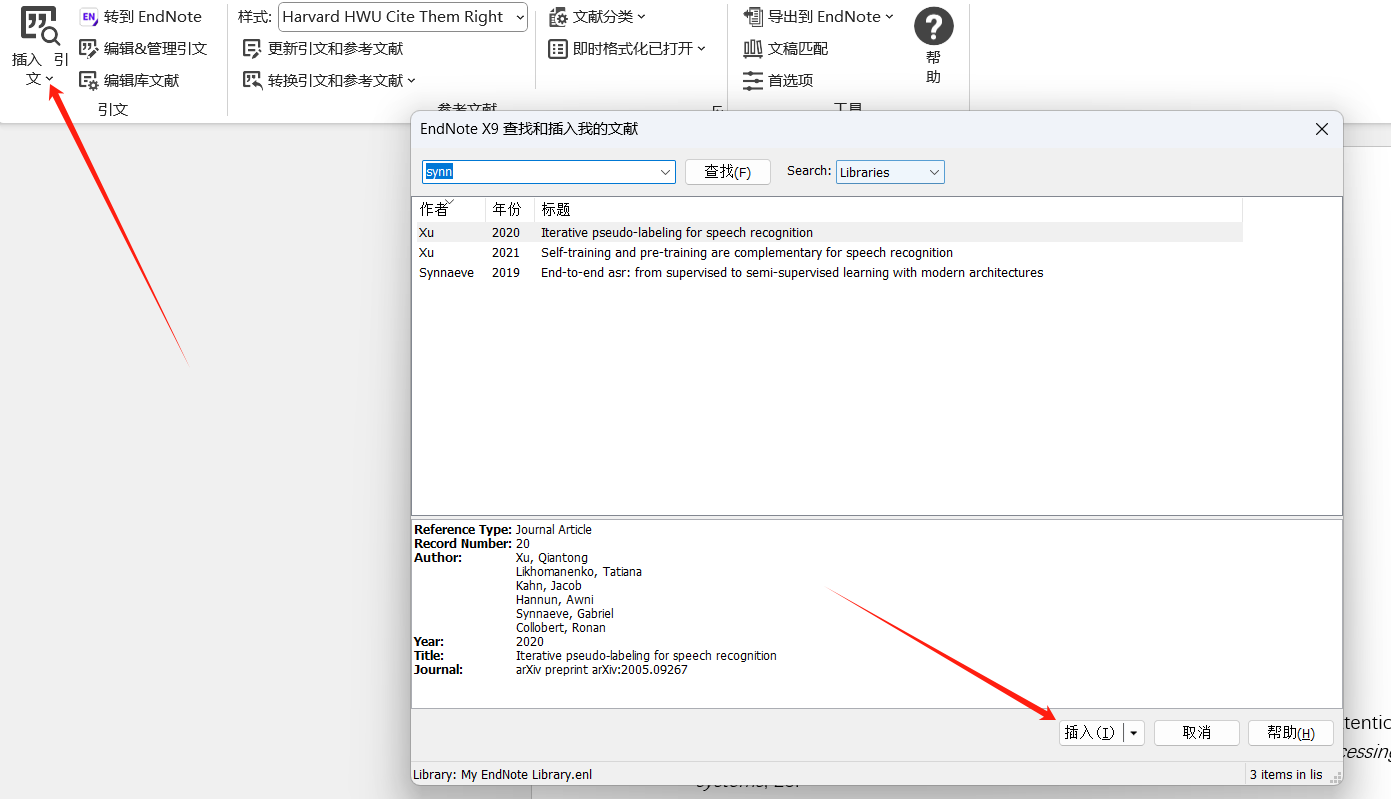
Task: Click author Kahn, Jacob in details
Action: click(549, 586)
